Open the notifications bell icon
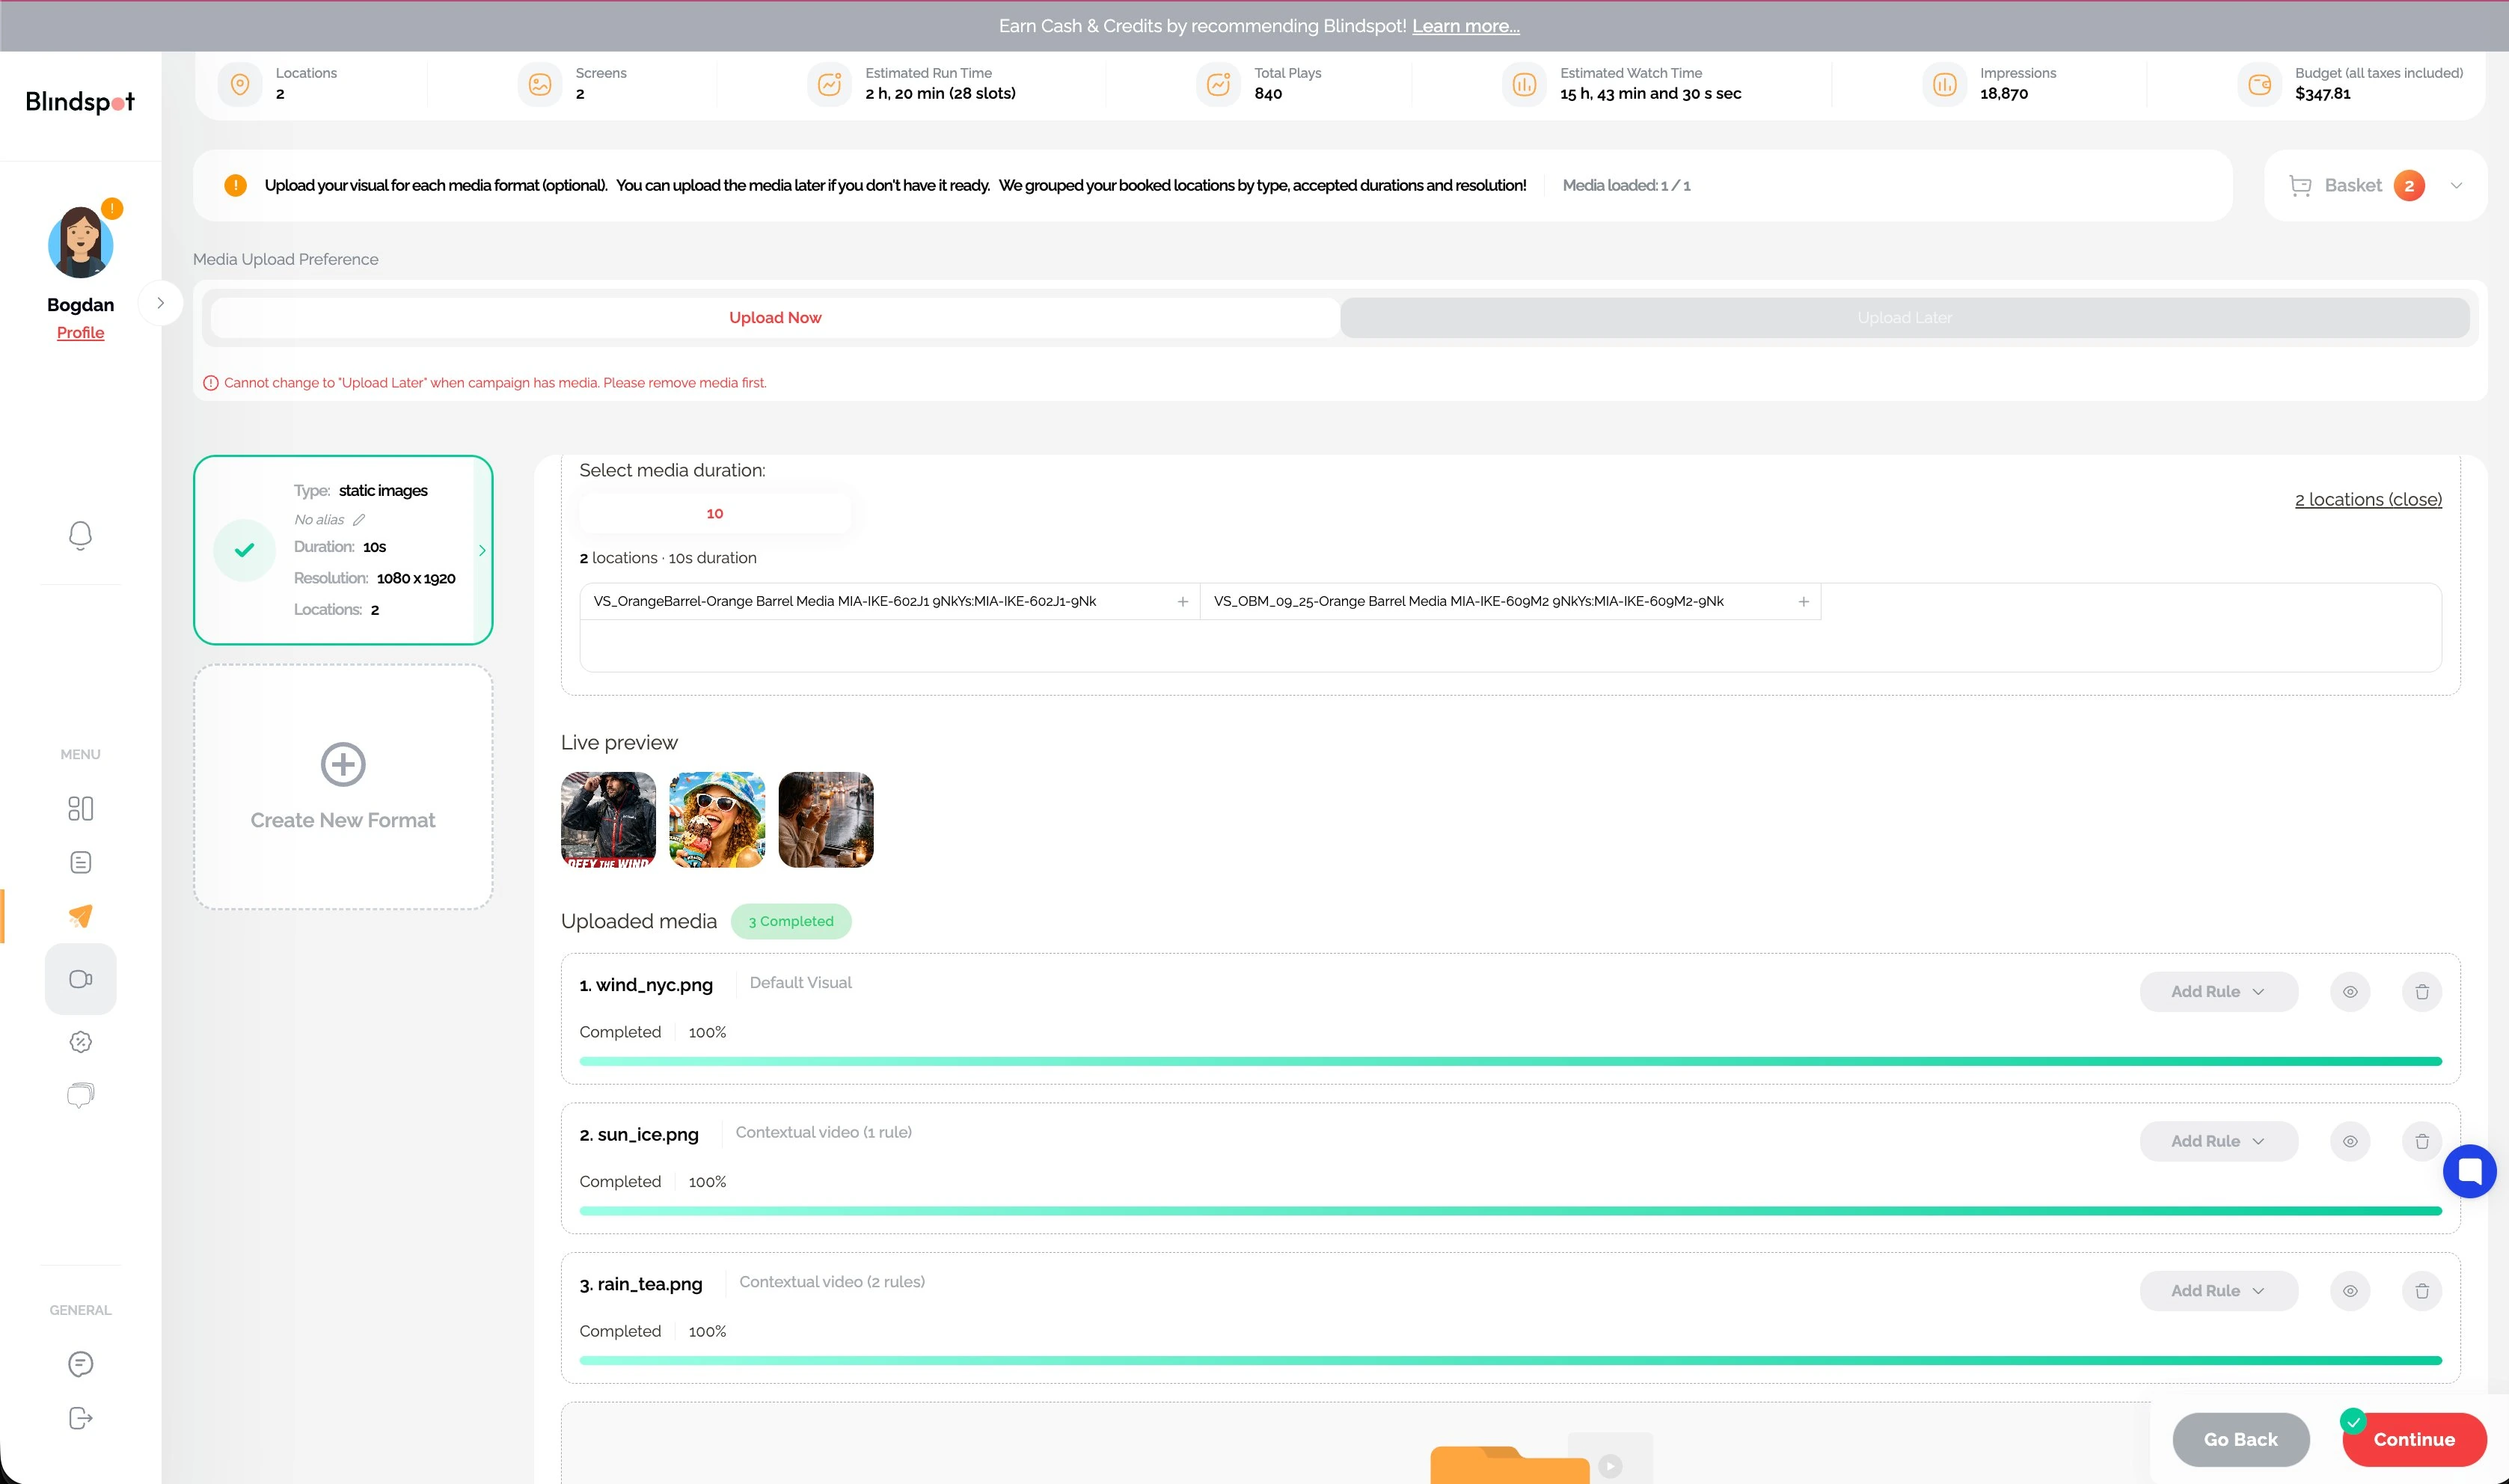The height and width of the screenshot is (1484, 2509). (x=80, y=535)
